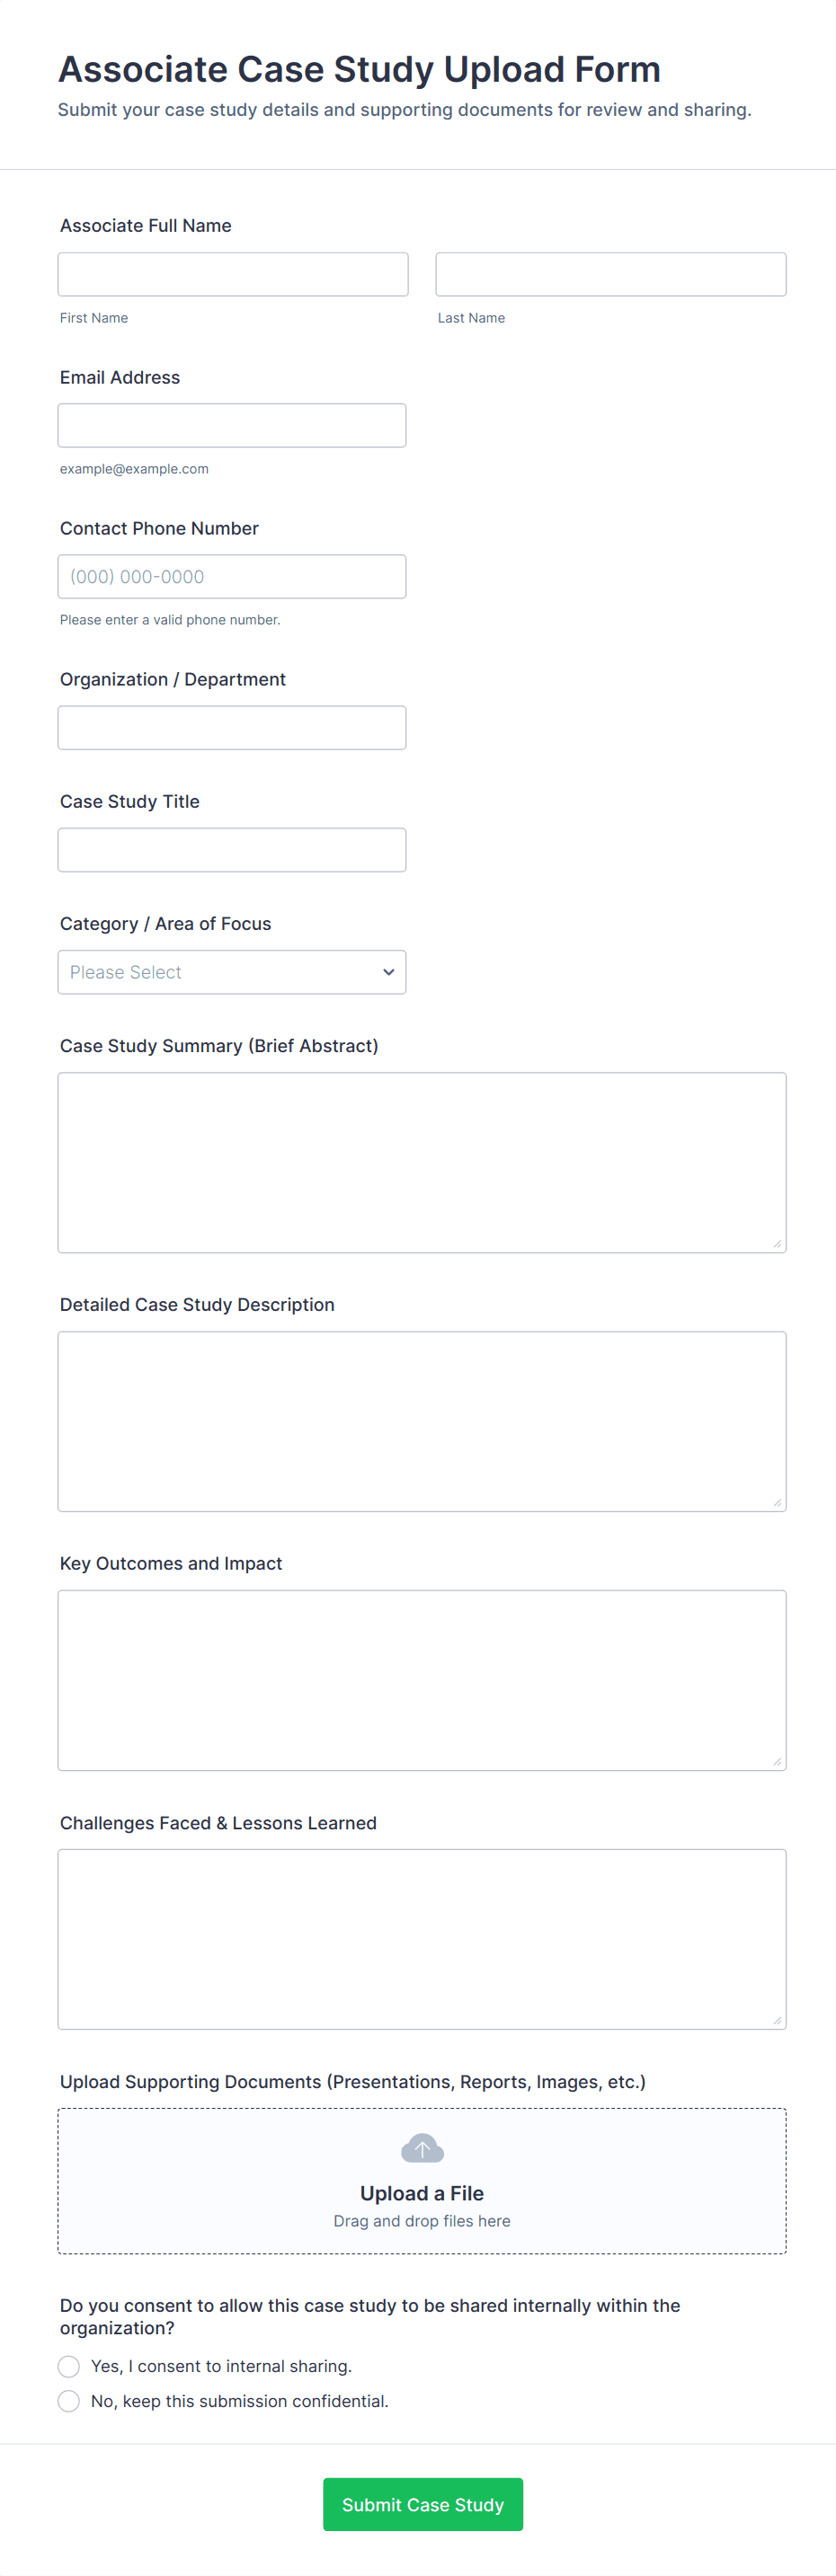This screenshot has height=2576, width=836.
Task: Click into the First Name field
Action: point(232,274)
